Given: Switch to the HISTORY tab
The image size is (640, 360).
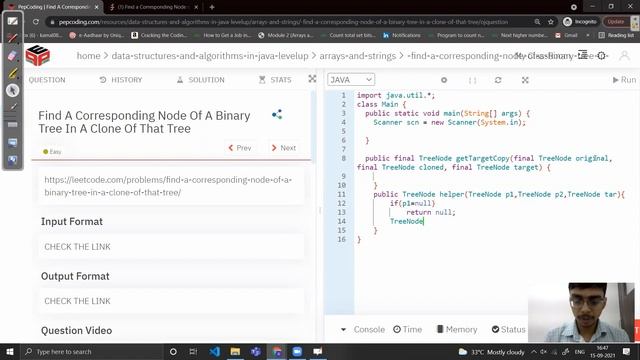Looking at the screenshot, I should point(121,80).
